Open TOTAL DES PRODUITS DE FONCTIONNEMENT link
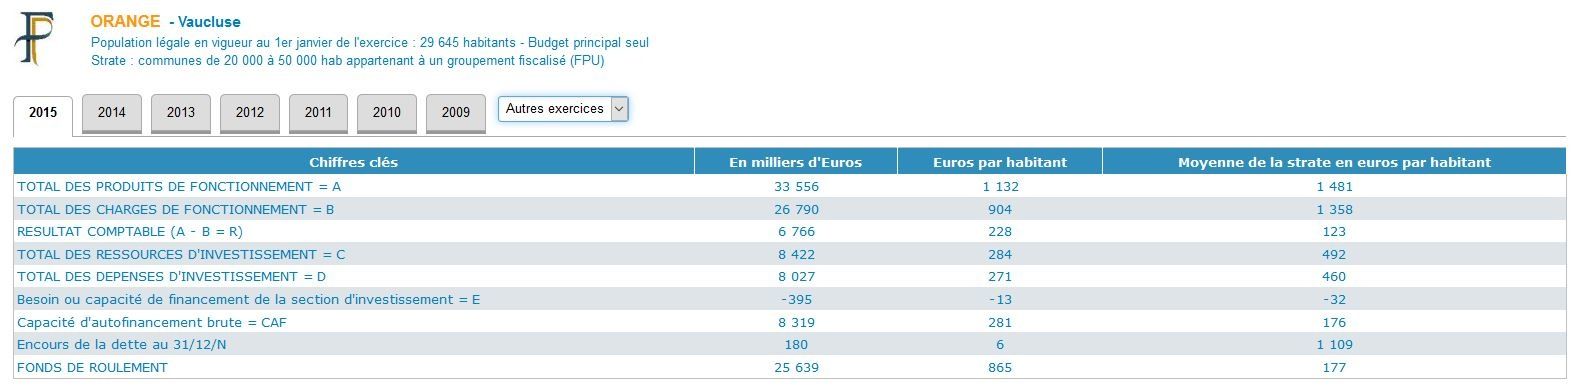1580x391 pixels. click(x=179, y=187)
